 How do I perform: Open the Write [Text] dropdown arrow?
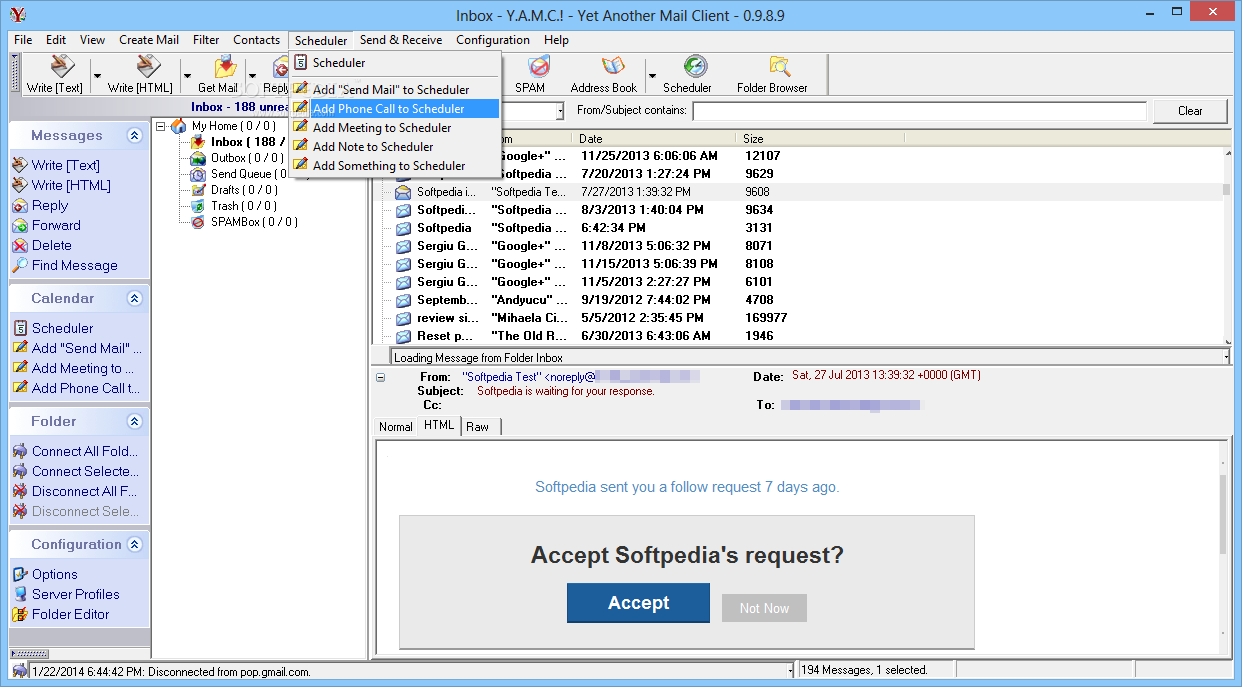pos(97,75)
